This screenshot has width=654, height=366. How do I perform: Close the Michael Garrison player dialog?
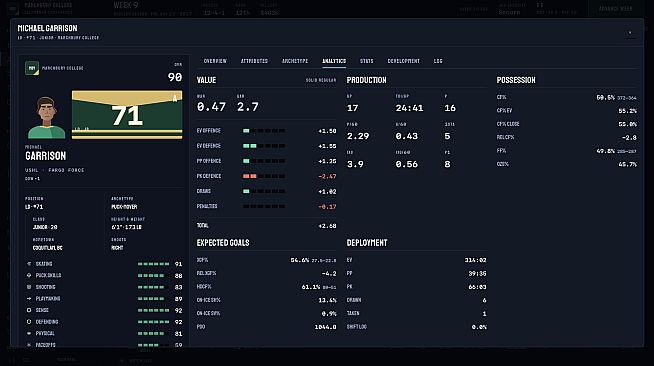click(x=630, y=33)
